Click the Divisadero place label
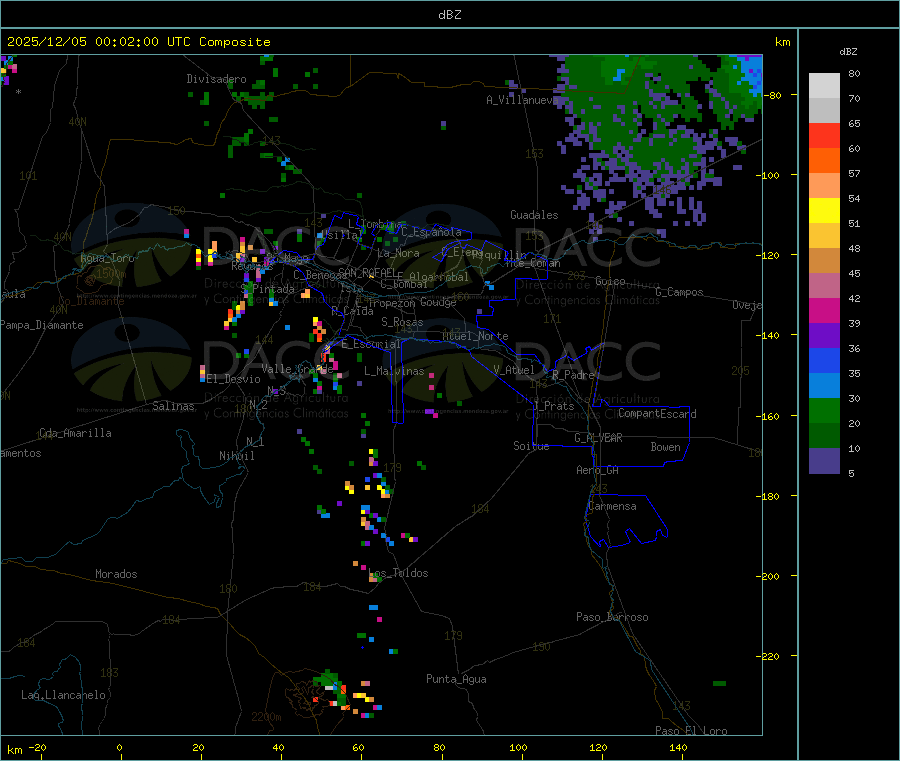 coord(216,79)
